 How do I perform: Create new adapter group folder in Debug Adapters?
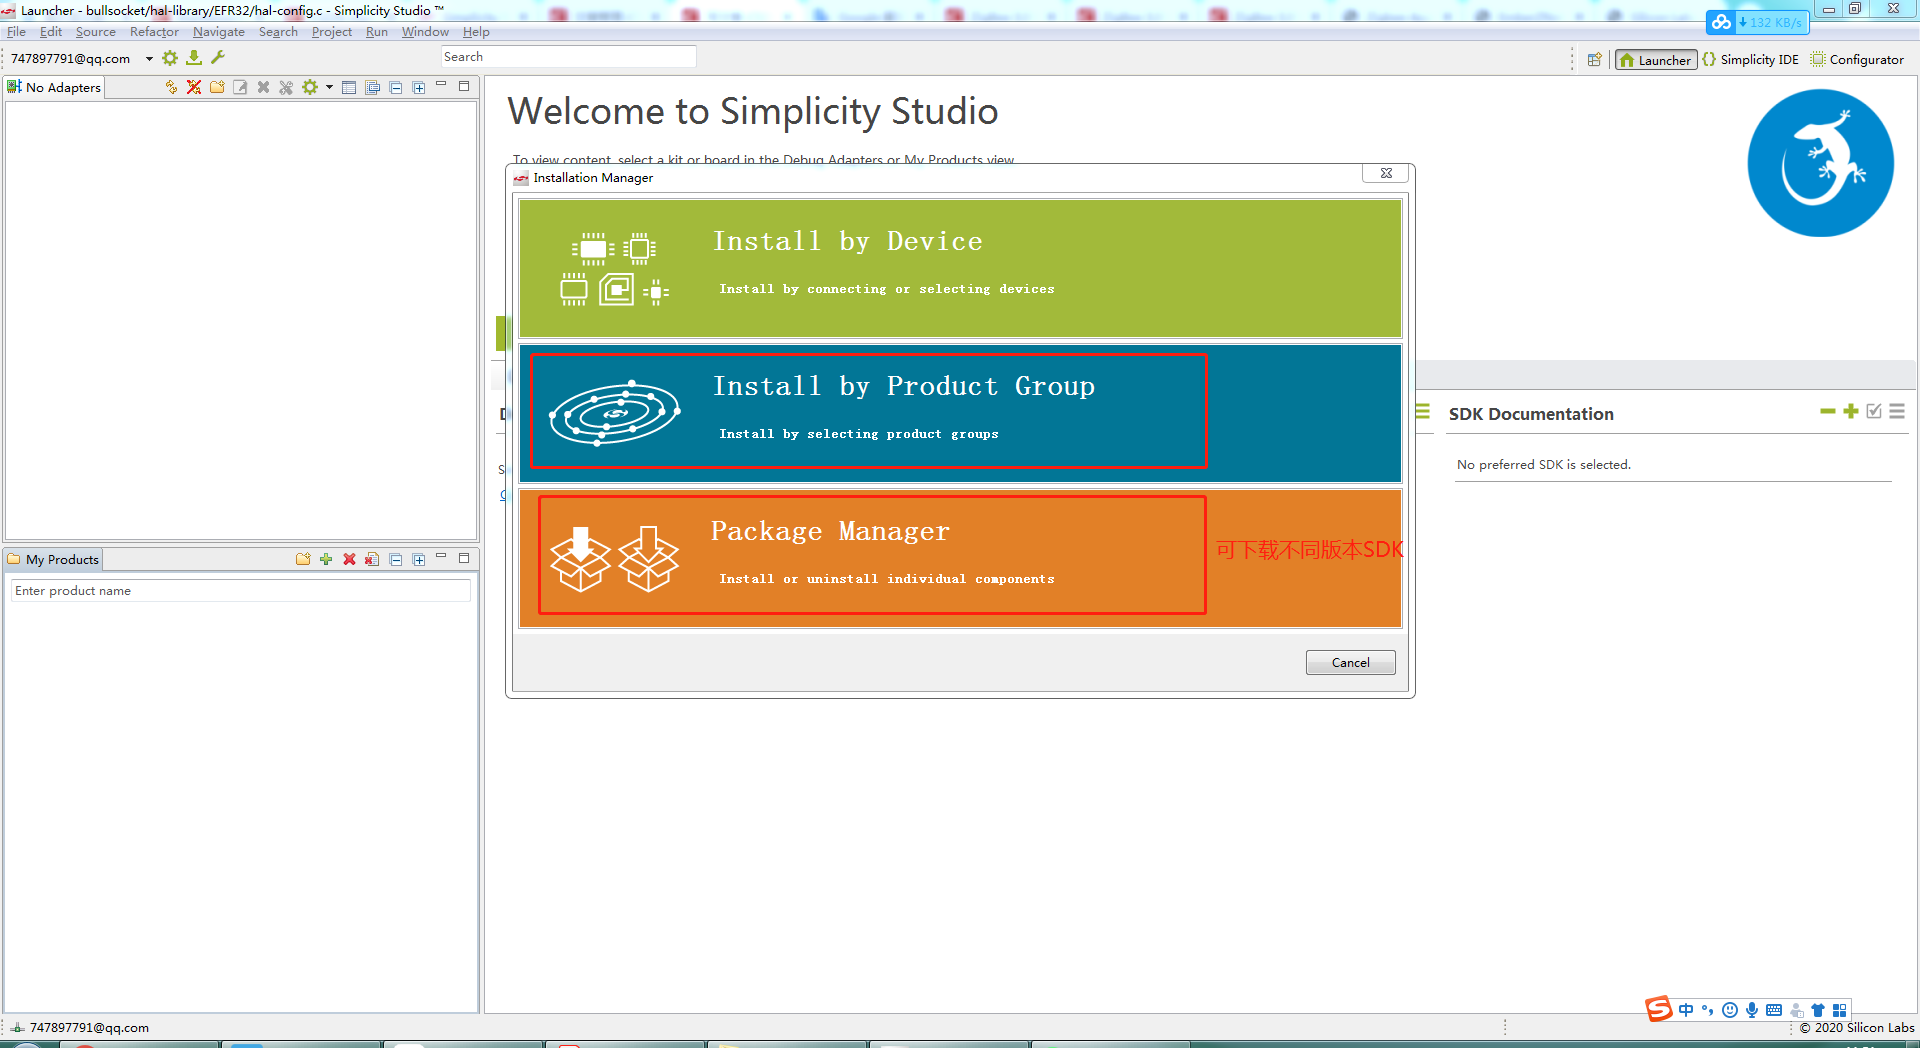(x=217, y=87)
